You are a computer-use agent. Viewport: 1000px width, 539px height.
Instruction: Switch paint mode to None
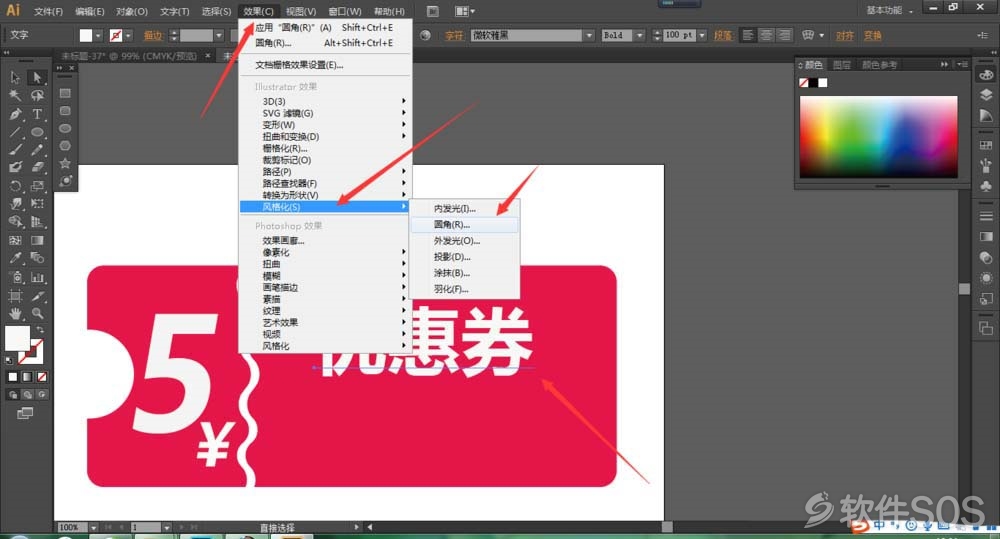click(x=41, y=377)
